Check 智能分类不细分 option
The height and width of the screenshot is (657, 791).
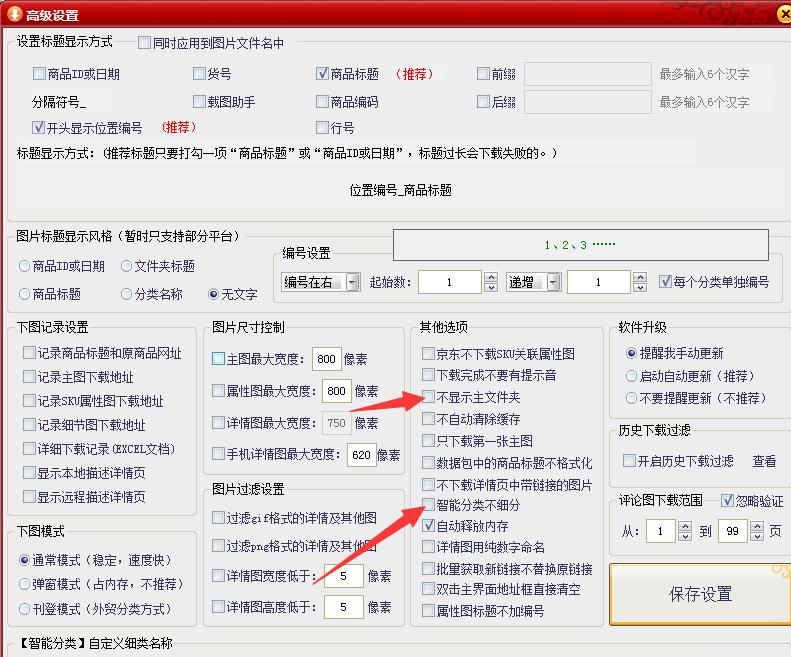tap(428, 505)
